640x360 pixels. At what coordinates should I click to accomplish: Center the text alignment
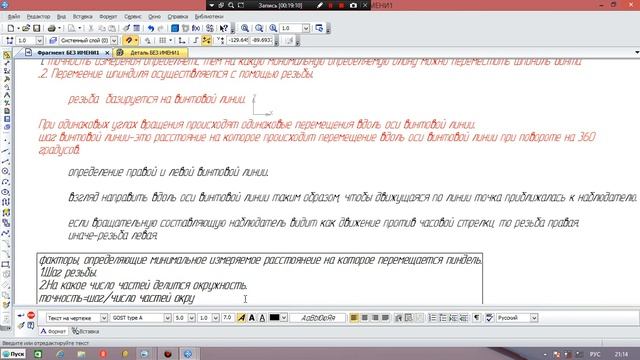tap(364, 318)
